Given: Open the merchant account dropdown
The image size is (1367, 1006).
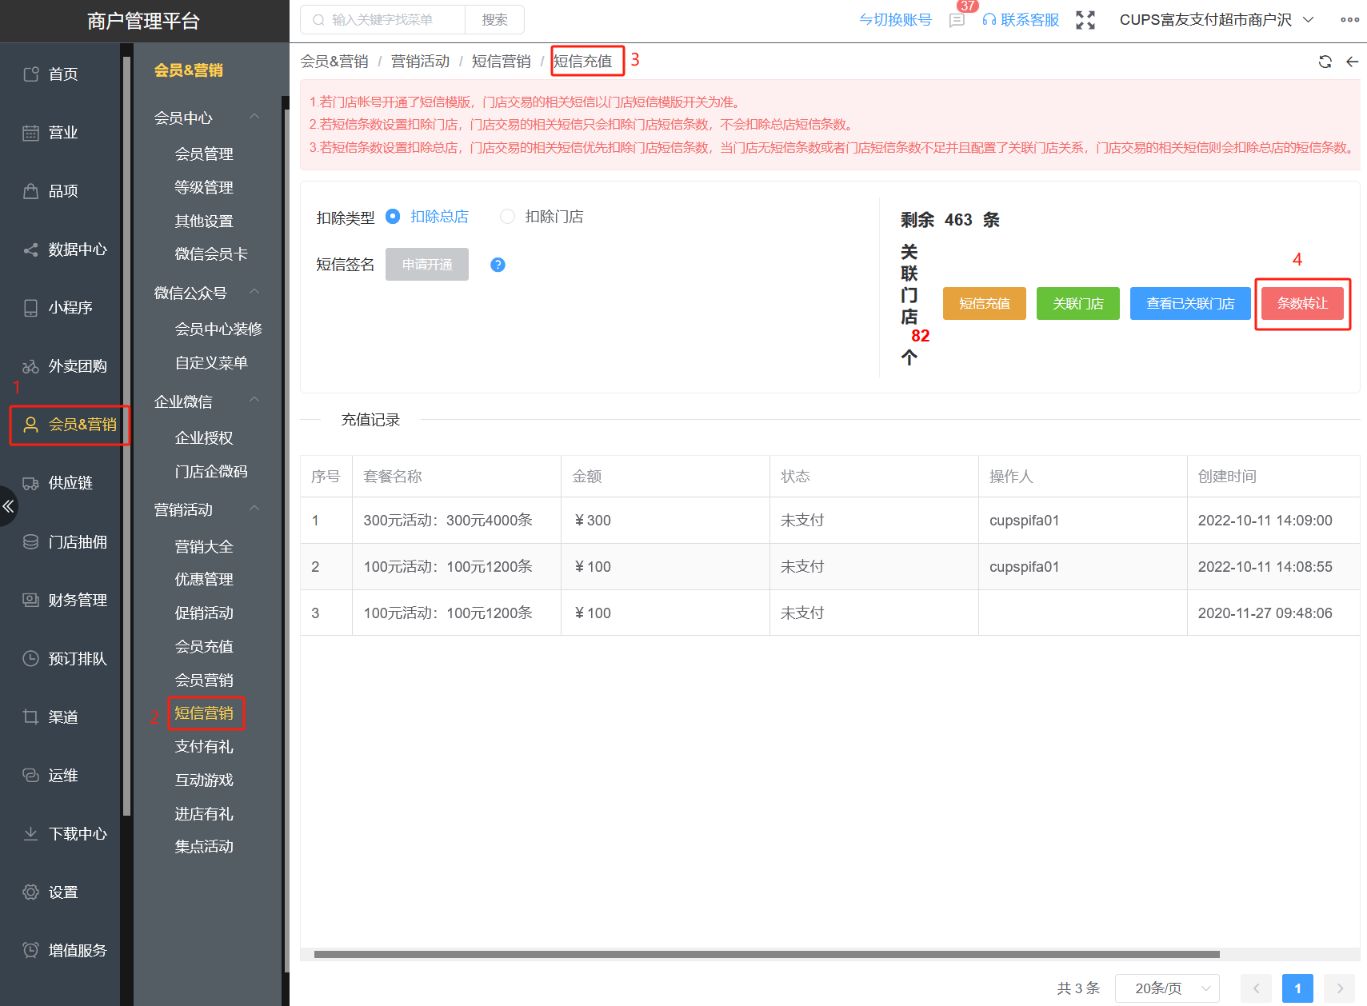Looking at the screenshot, I should [x=1217, y=19].
